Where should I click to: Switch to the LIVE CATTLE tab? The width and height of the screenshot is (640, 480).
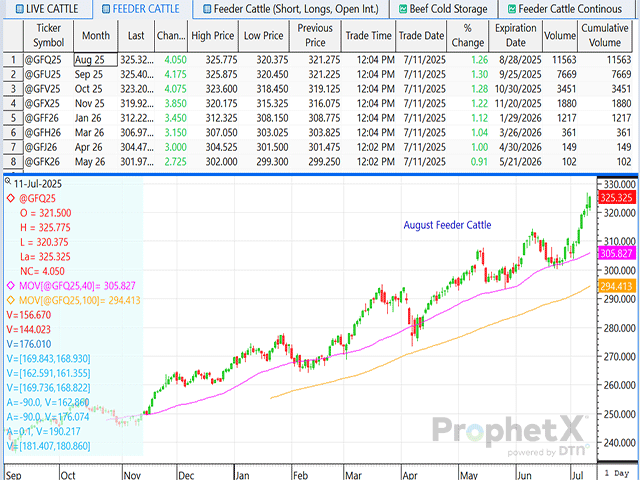[x=47, y=9]
